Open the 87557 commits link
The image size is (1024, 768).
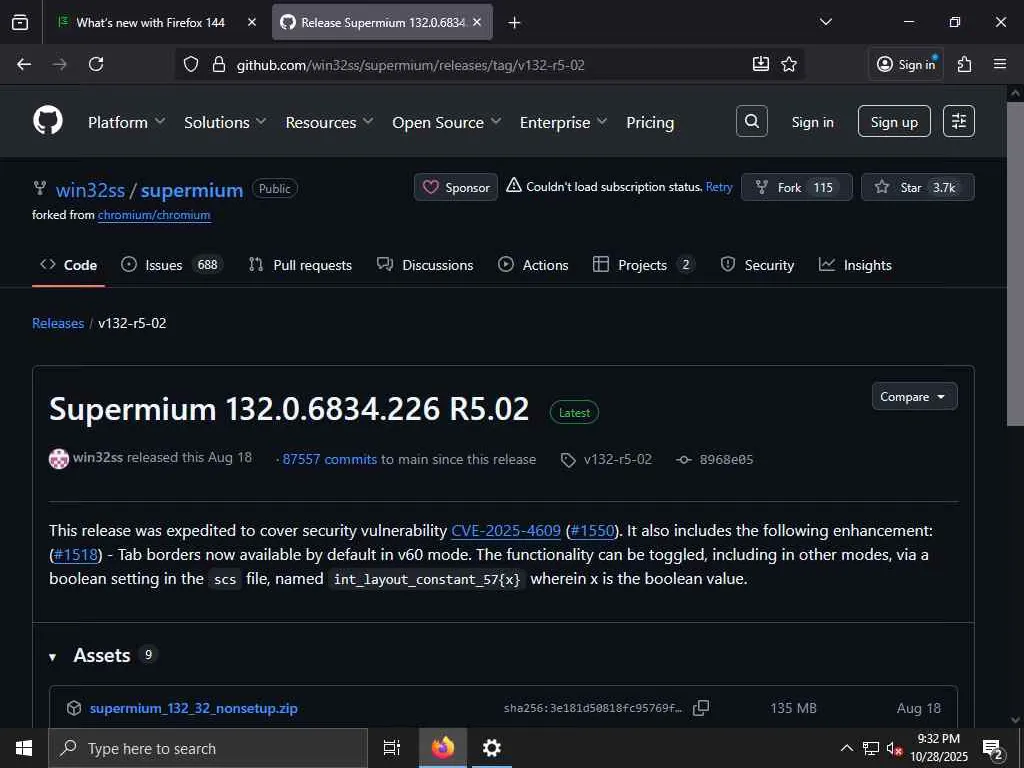click(330, 460)
